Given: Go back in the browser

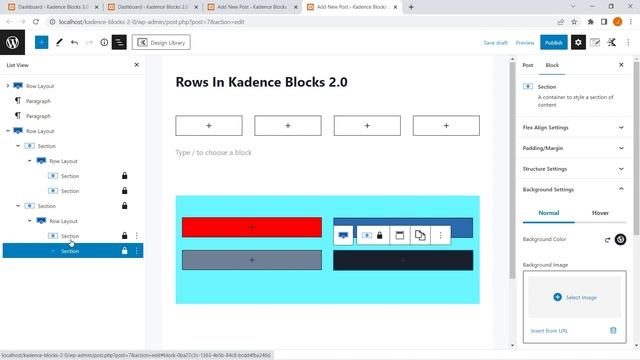Looking at the screenshot, I should point(9,22).
